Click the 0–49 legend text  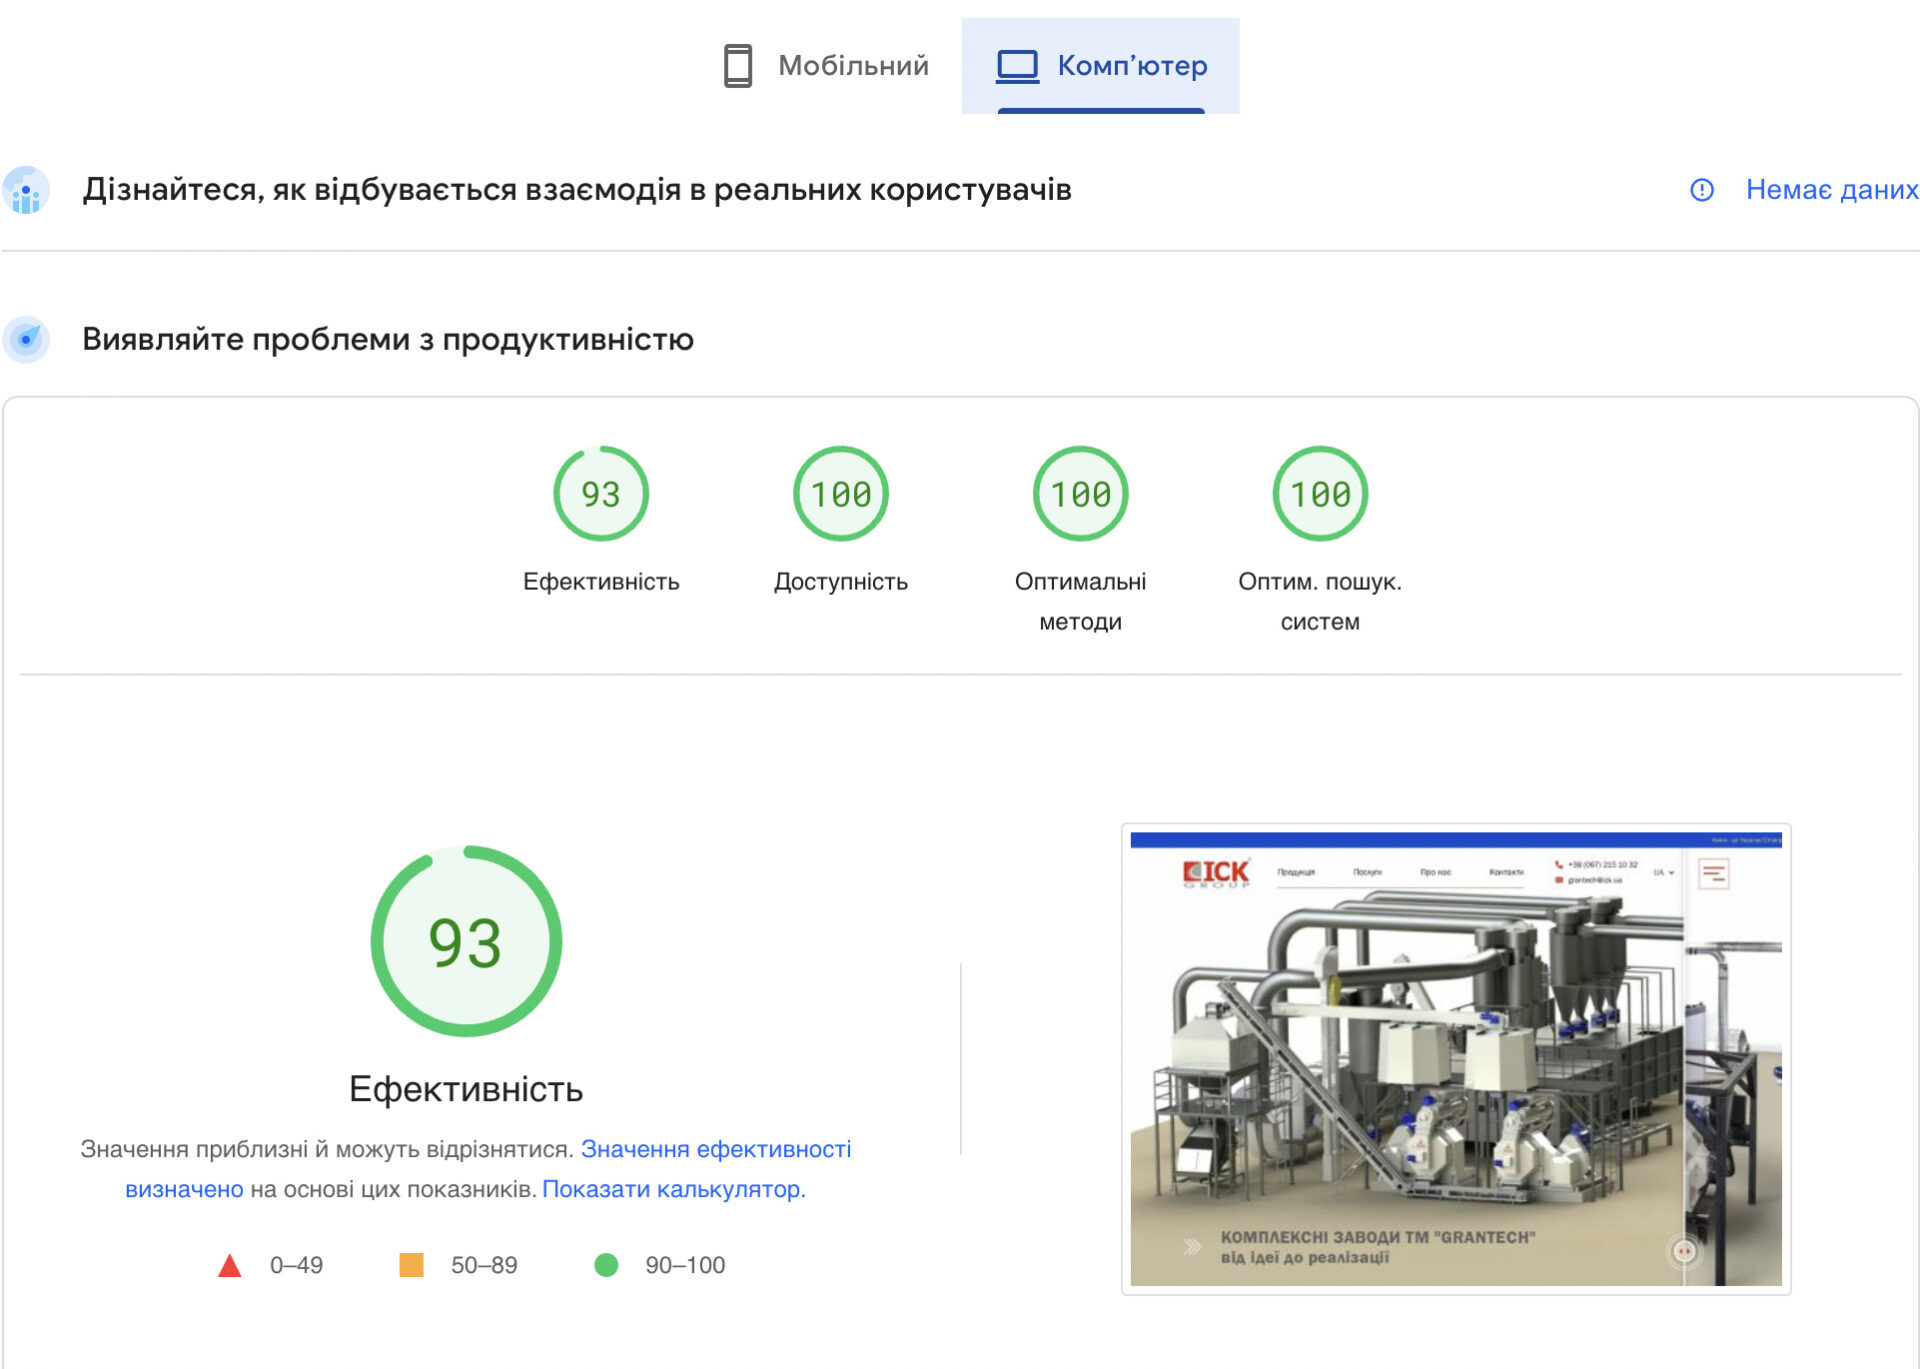coord(296,1265)
